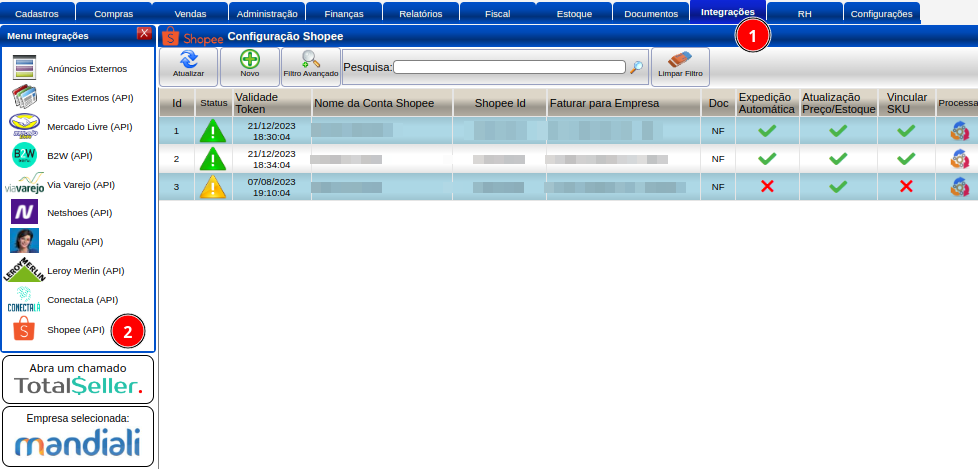Click the Magalu avatar icon
Screen dimensions: 978x469
click(24, 241)
